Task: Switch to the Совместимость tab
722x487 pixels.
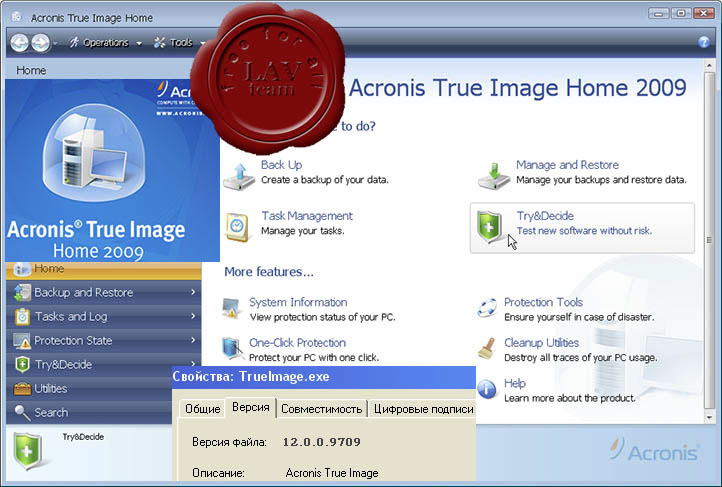Action: 321,409
